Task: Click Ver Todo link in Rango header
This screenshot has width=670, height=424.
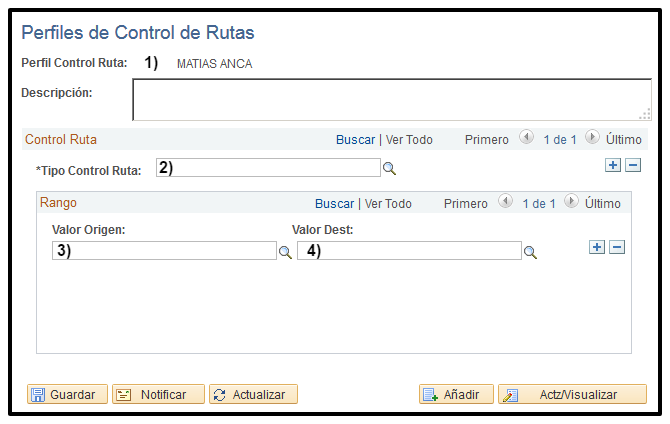Action: point(388,203)
